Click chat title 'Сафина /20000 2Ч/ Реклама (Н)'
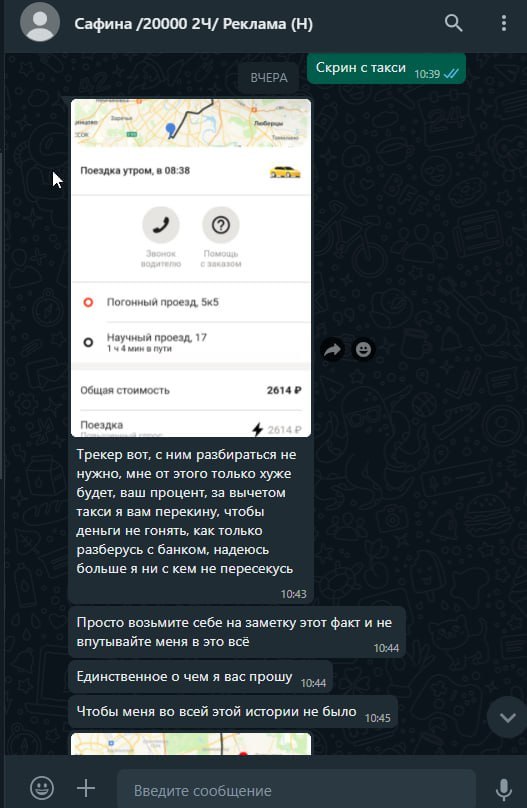This screenshot has width=527, height=808. [x=193, y=24]
